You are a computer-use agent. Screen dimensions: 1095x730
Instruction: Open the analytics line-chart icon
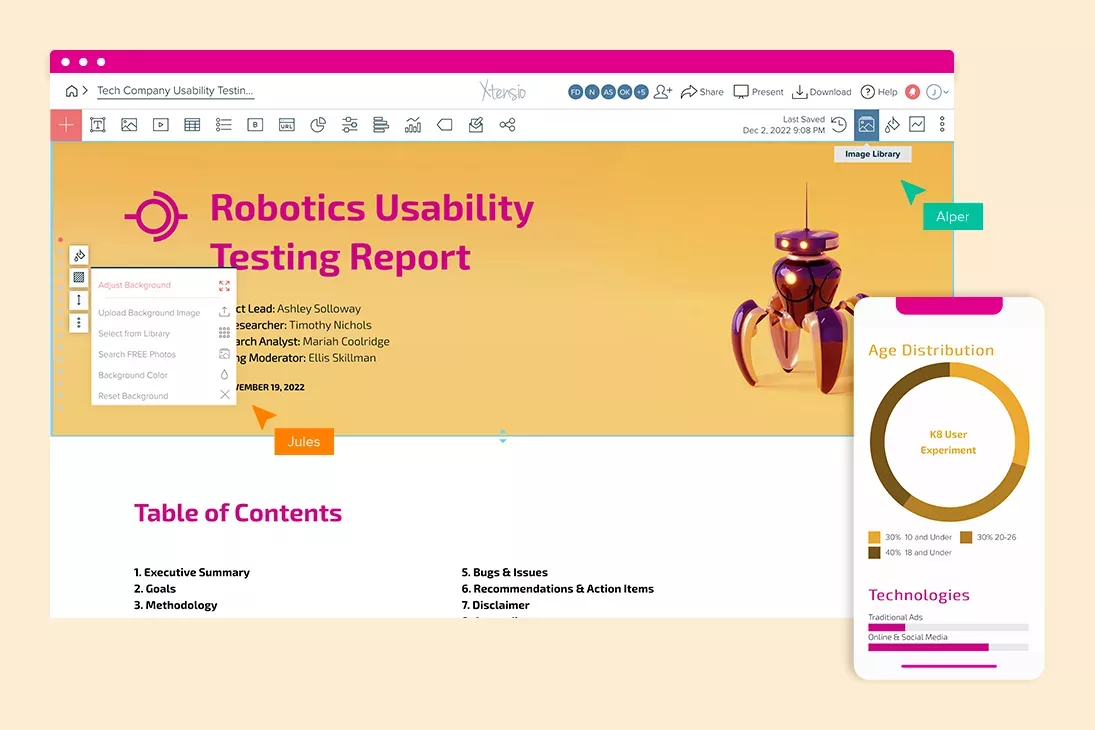pyautogui.click(x=918, y=124)
